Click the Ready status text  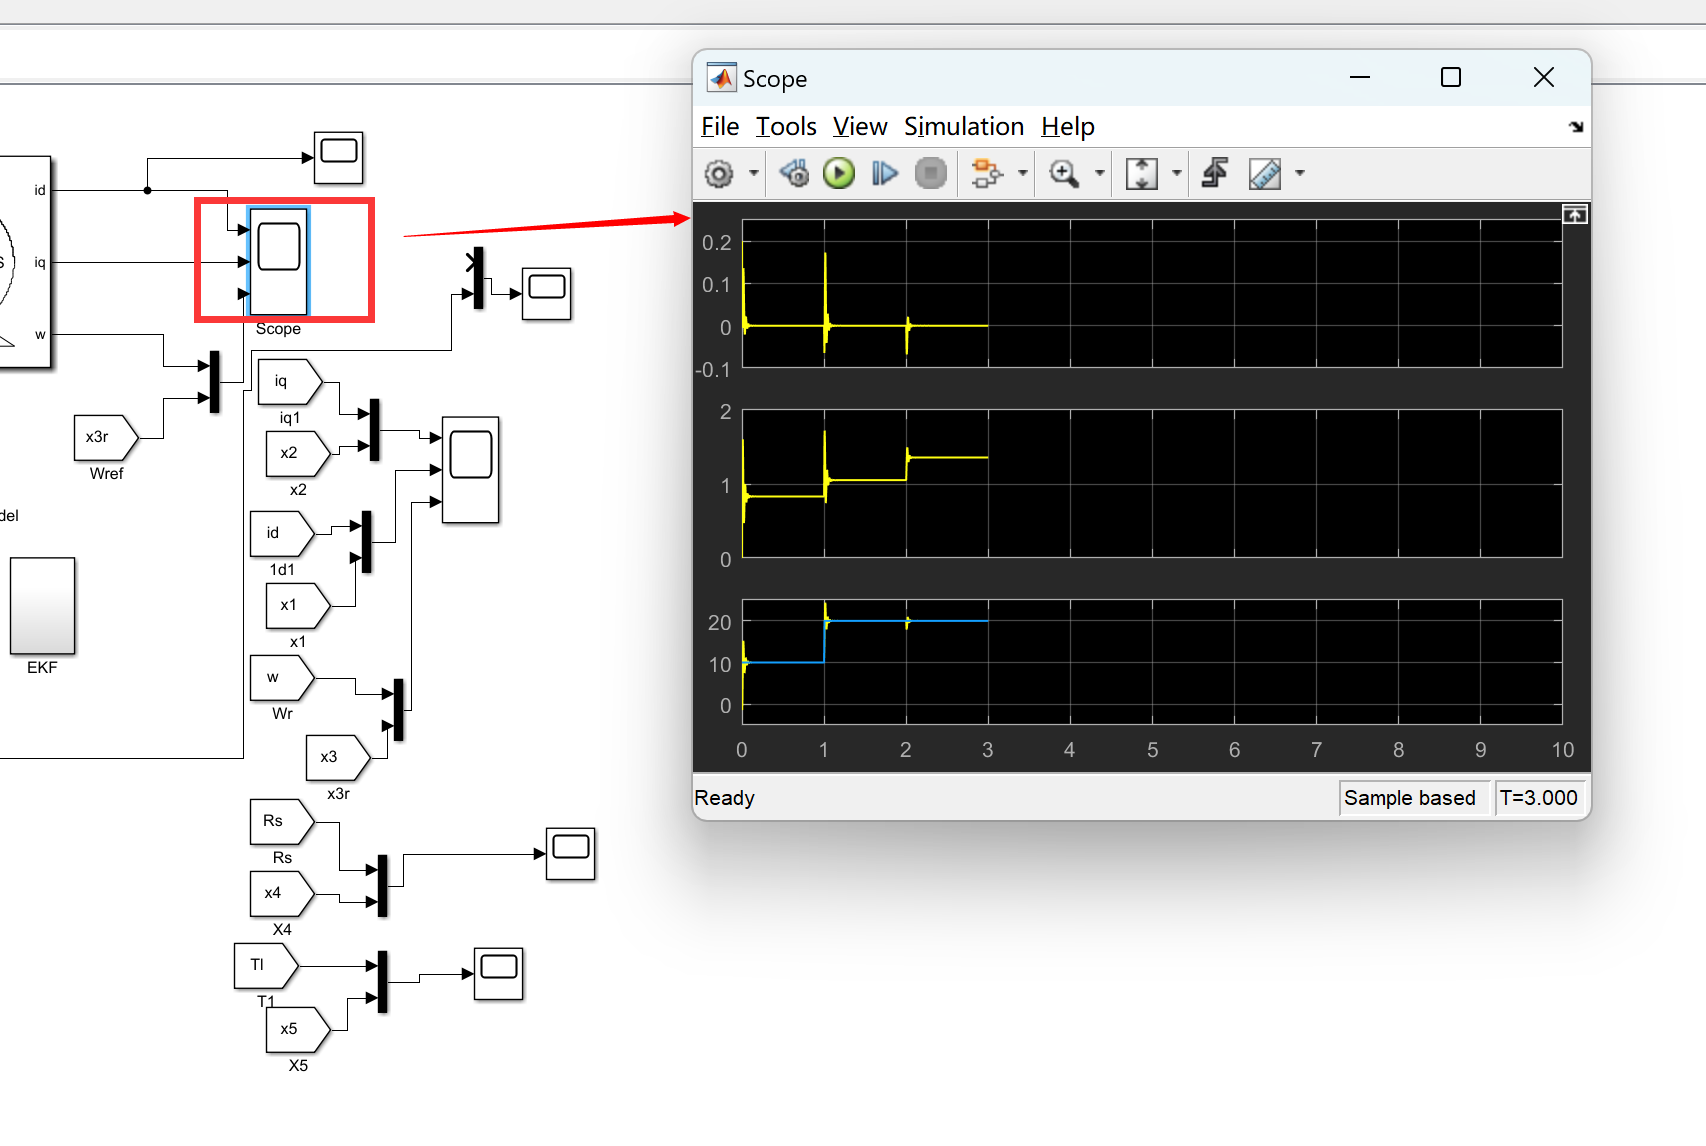pyautogui.click(x=725, y=798)
